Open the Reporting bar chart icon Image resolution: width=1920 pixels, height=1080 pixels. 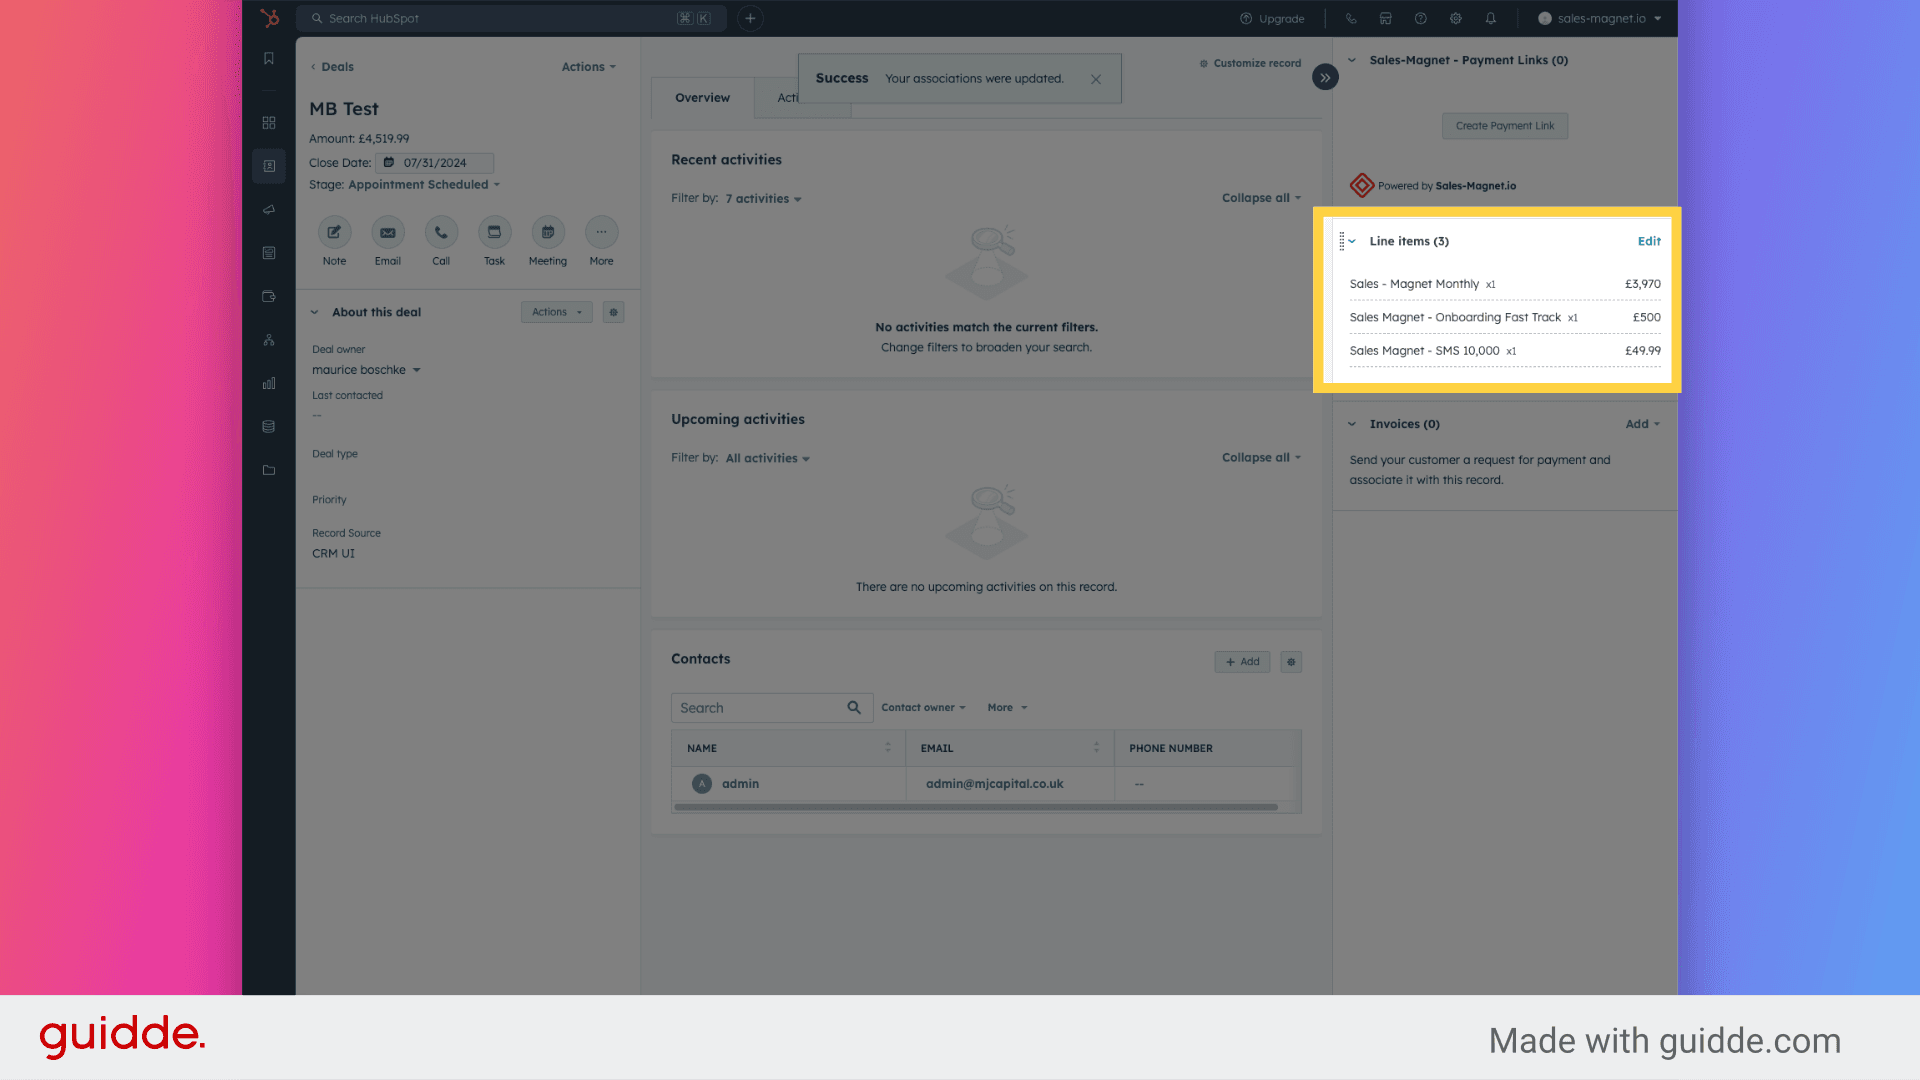coord(269,383)
